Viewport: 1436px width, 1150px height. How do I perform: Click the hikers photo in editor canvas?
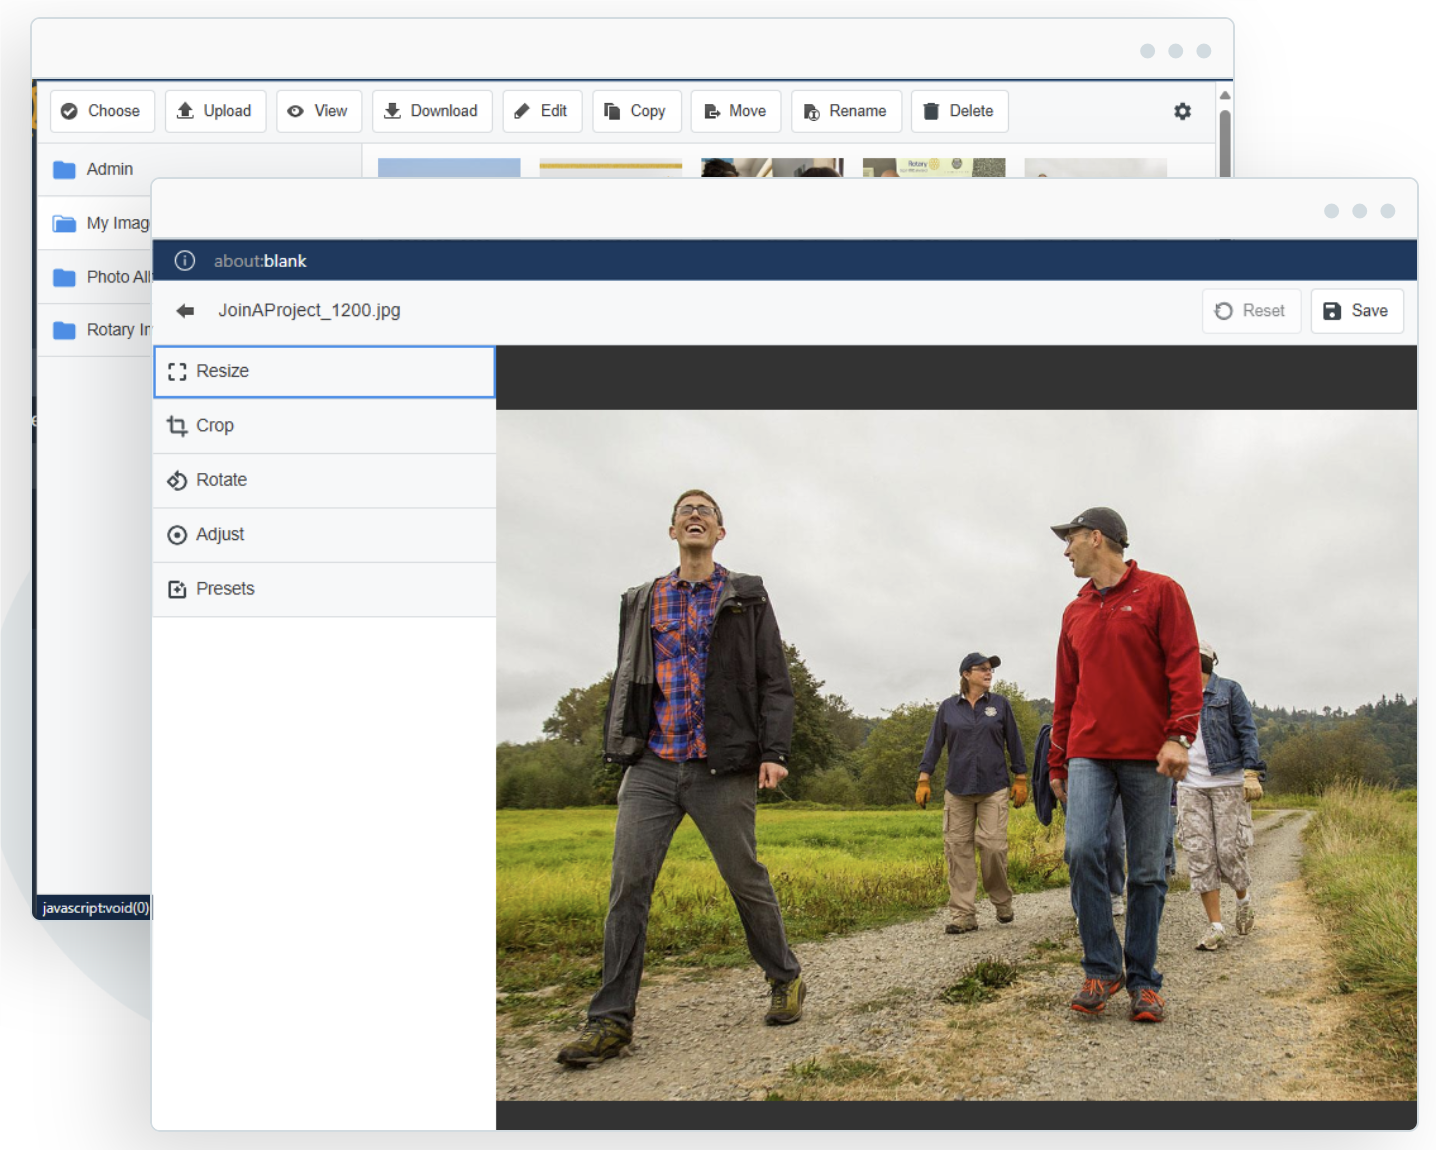click(956, 755)
